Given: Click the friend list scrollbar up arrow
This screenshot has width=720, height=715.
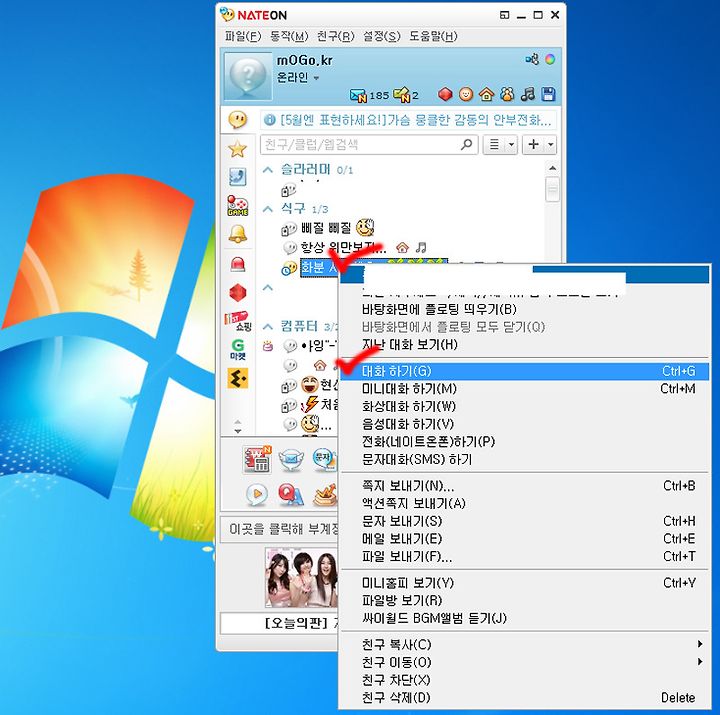Looking at the screenshot, I should click(x=552, y=168).
